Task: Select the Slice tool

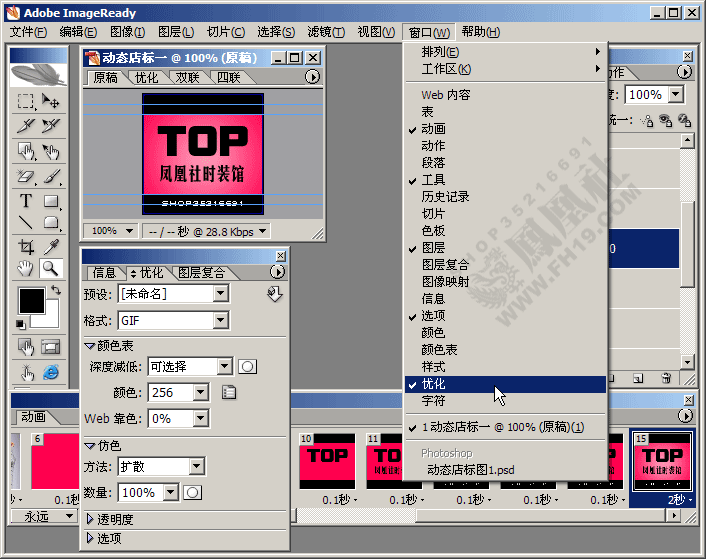Action: 26,126
